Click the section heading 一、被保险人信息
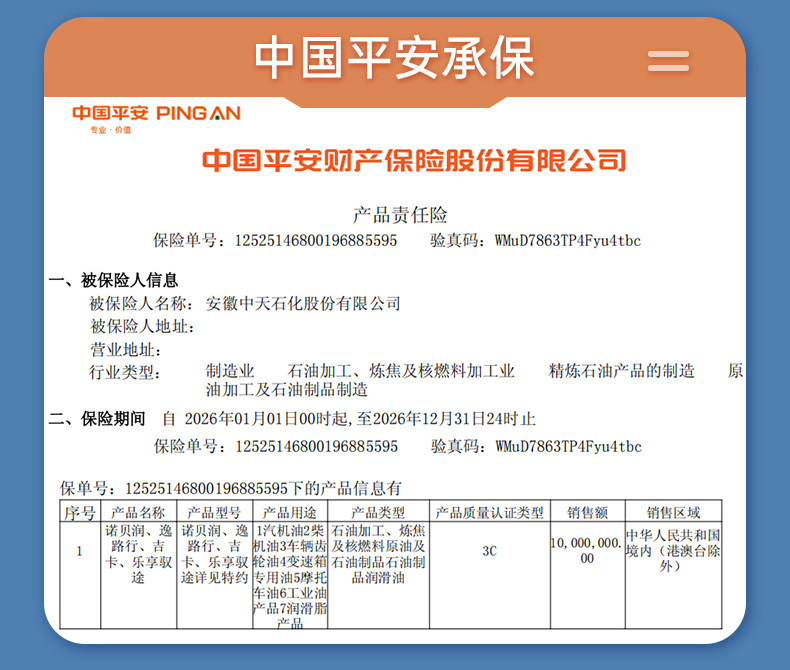Image resolution: width=790 pixels, height=670 pixels. coord(113,280)
